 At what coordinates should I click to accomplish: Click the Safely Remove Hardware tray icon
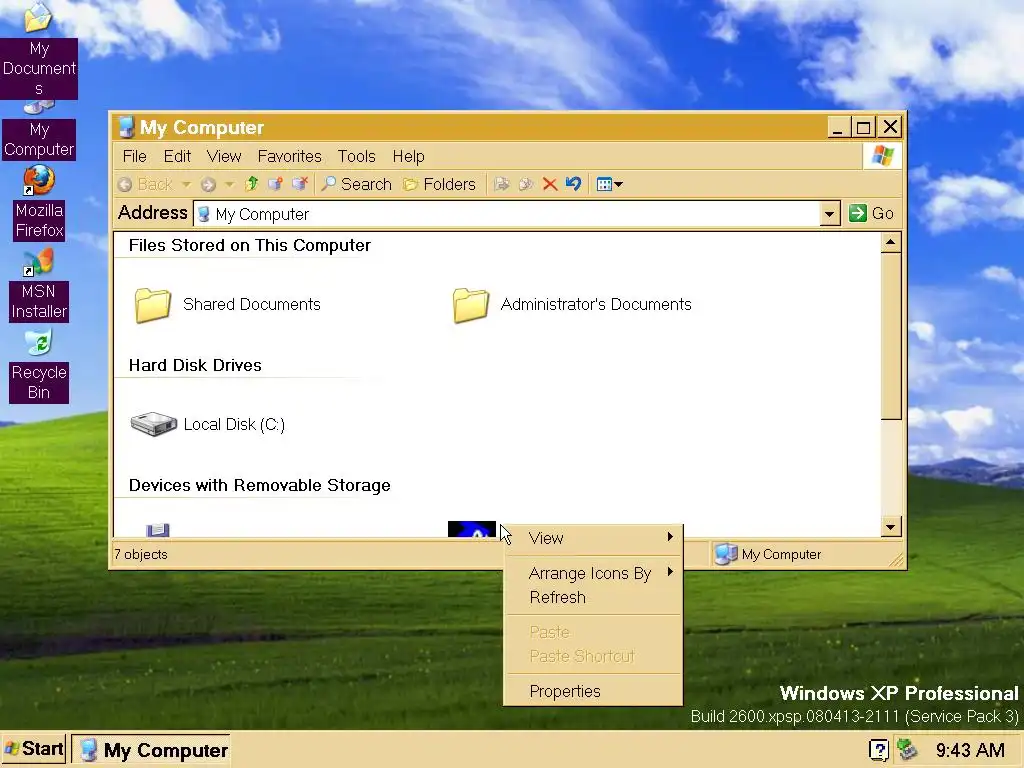[x=907, y=749]
